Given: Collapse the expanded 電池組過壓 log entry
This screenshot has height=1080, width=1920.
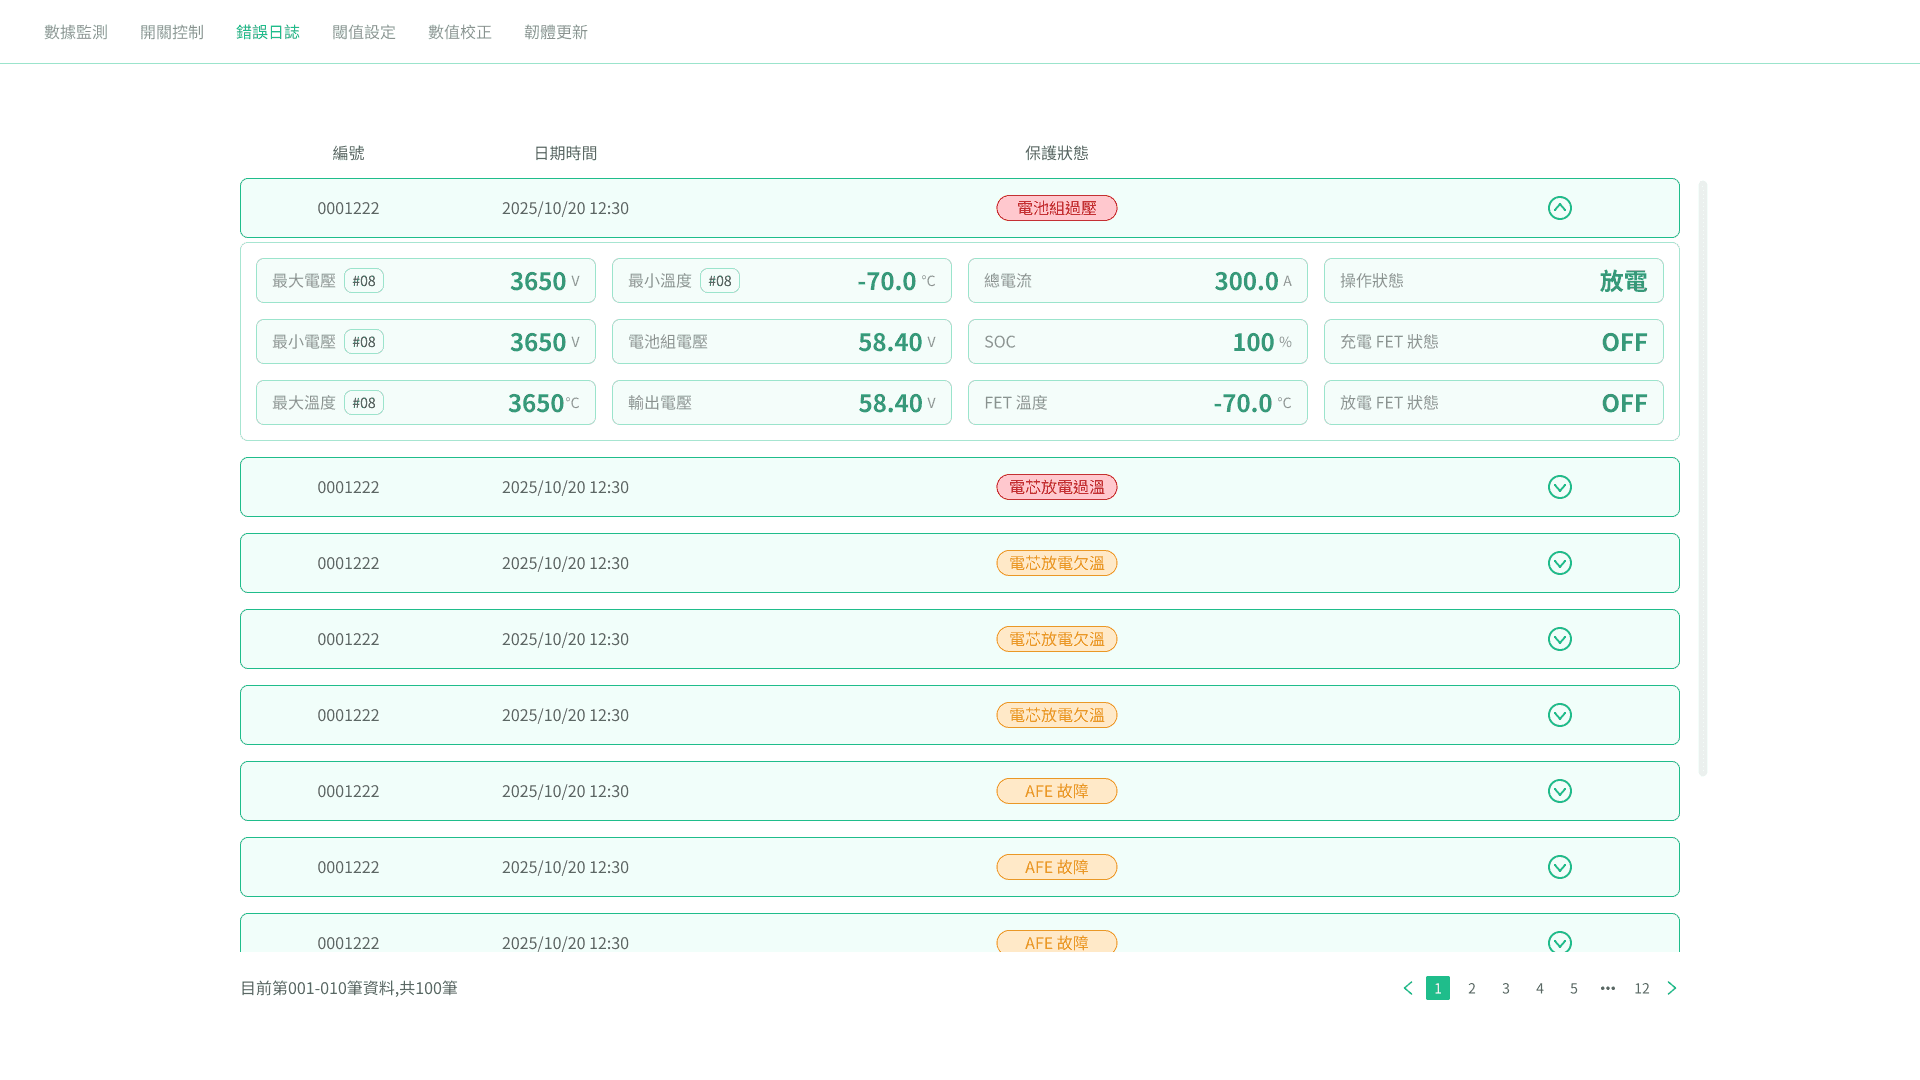Looking at the screenshot, I should coord(1559,208).
